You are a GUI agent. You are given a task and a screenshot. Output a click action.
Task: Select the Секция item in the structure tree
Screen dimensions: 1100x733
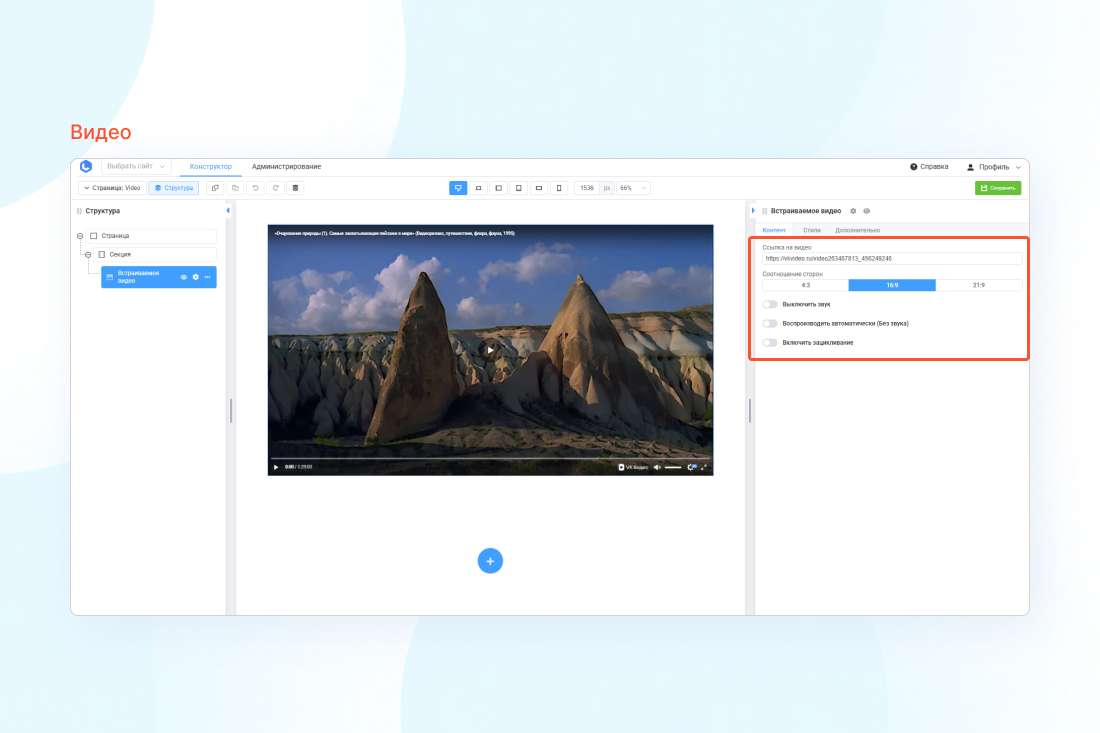point(156,255)
